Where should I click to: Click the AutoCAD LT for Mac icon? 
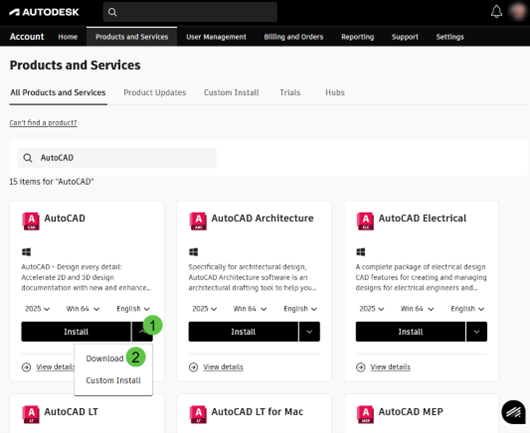(x=198, y=414)
